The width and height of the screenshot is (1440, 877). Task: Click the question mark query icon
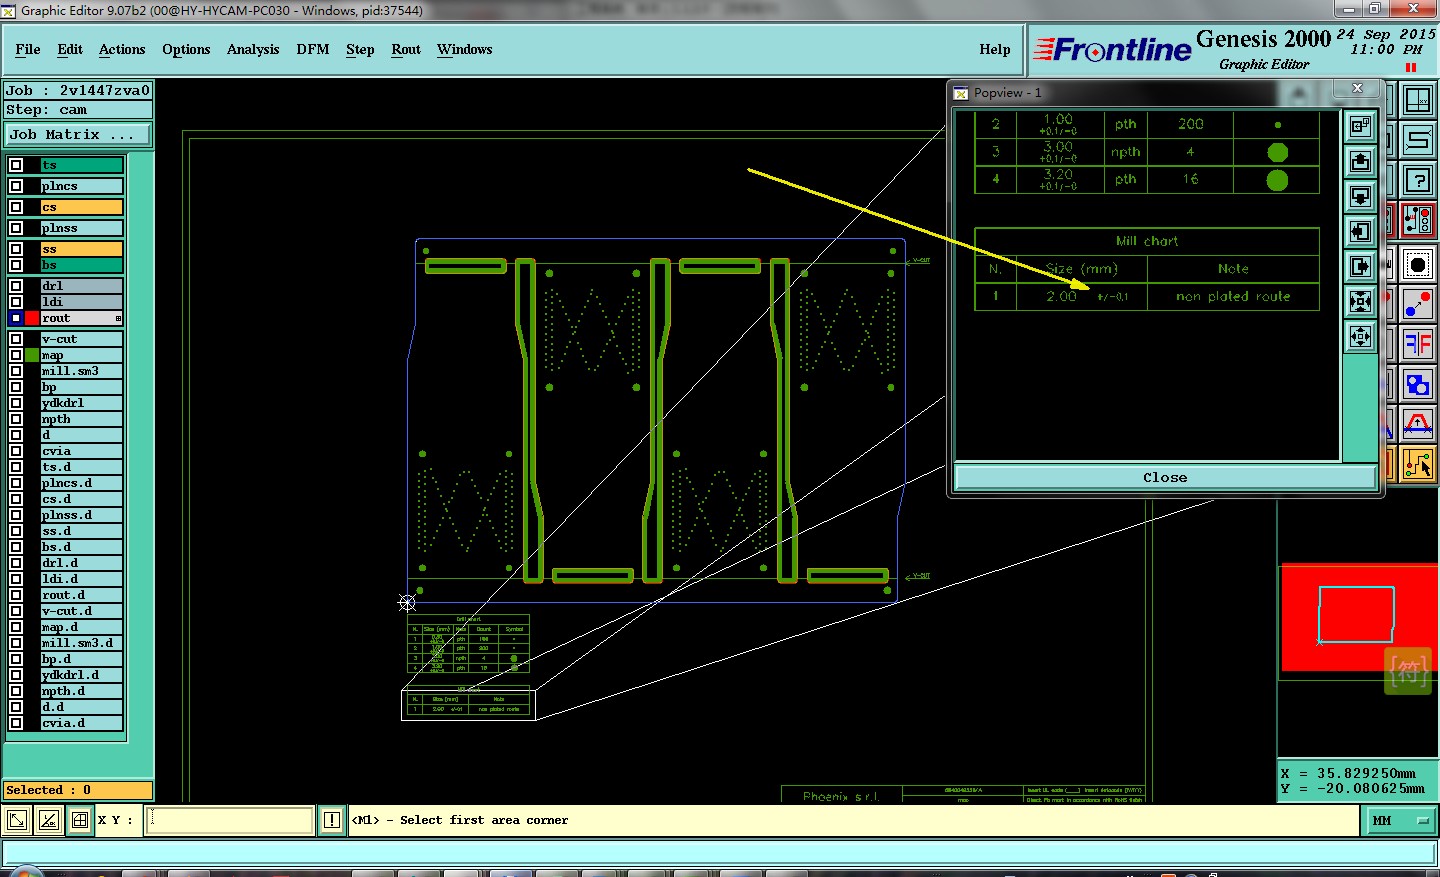(1418, 180)
